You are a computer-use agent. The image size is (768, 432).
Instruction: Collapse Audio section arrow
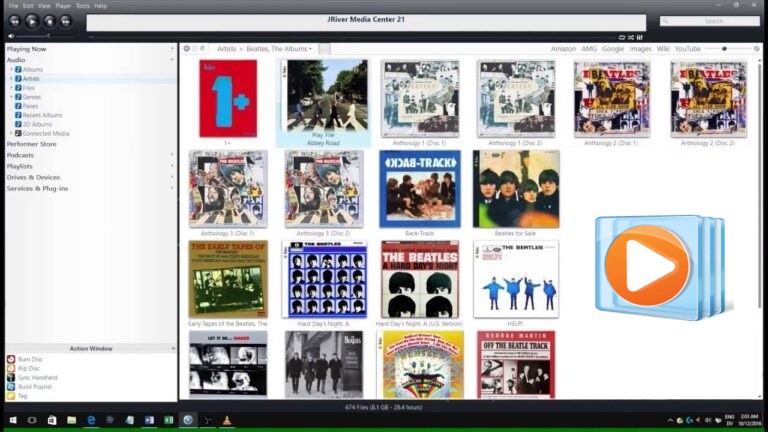(172, 60)
